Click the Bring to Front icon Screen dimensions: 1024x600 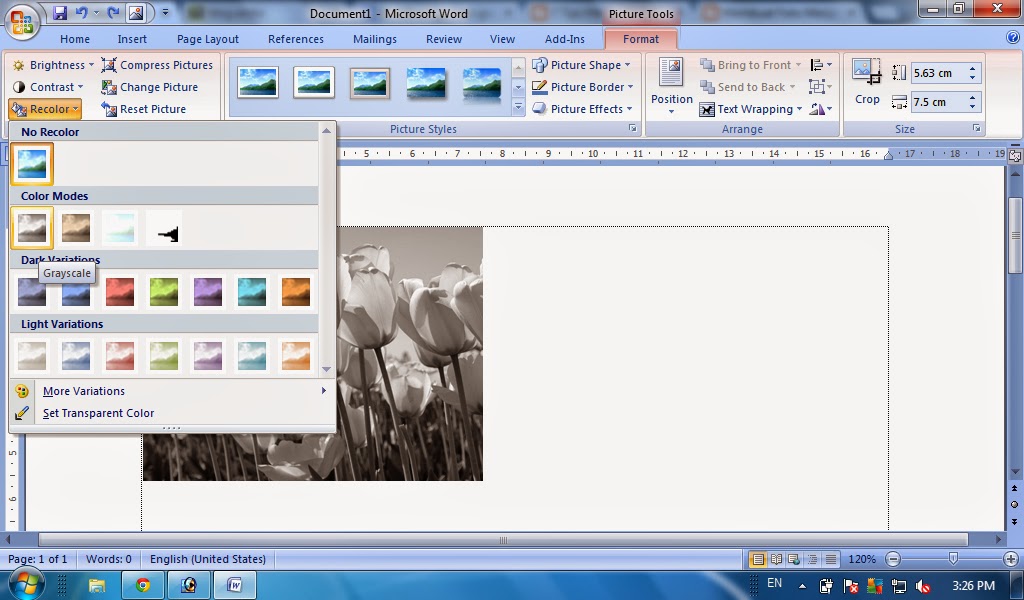pyautogui.click(x=706, y=64)
